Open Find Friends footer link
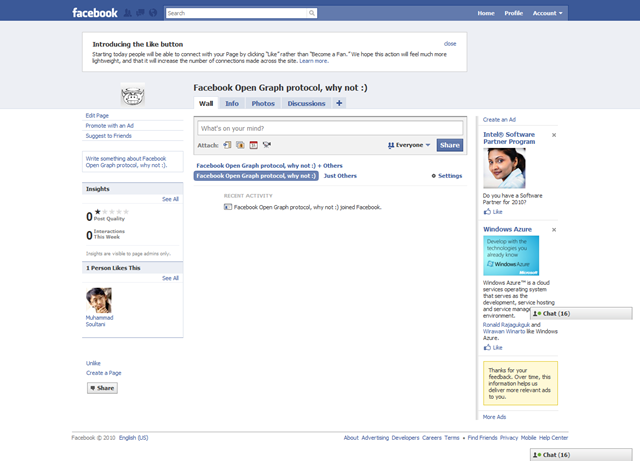640x461 pixels. (x=482, y=438)
